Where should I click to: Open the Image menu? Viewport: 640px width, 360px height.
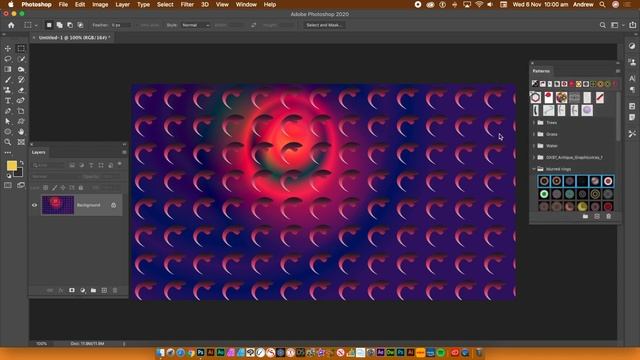[100, 4]
